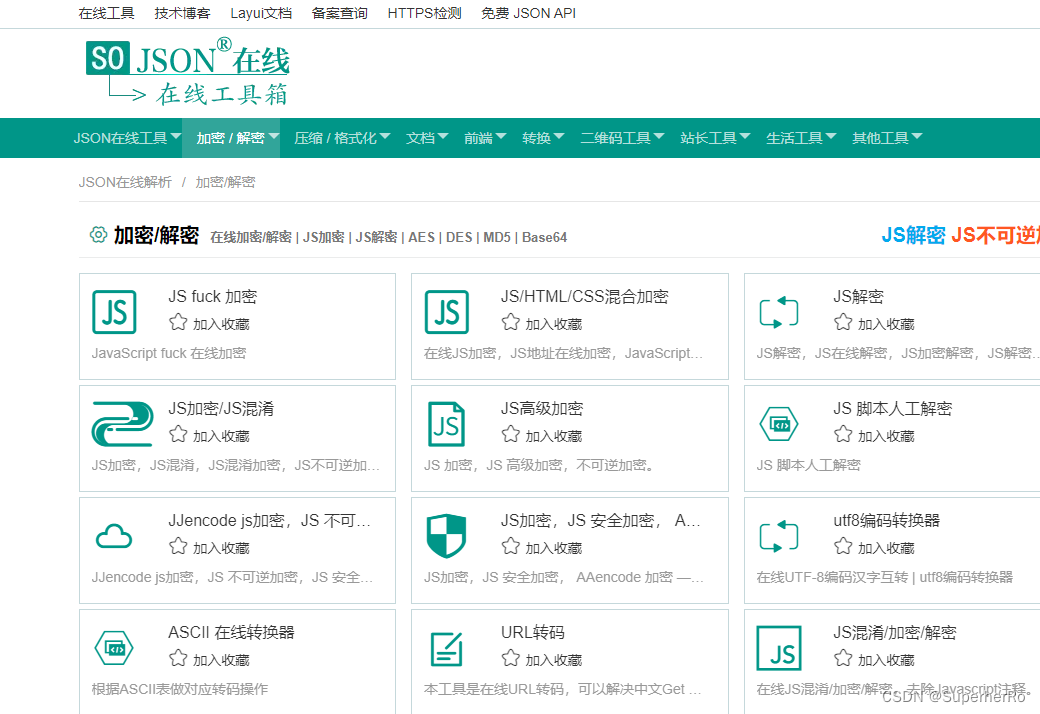The height and width of the screenshot is (714, 1040).
Task: Expand the 文档 dropdown menu
Action: pos(427,138)
